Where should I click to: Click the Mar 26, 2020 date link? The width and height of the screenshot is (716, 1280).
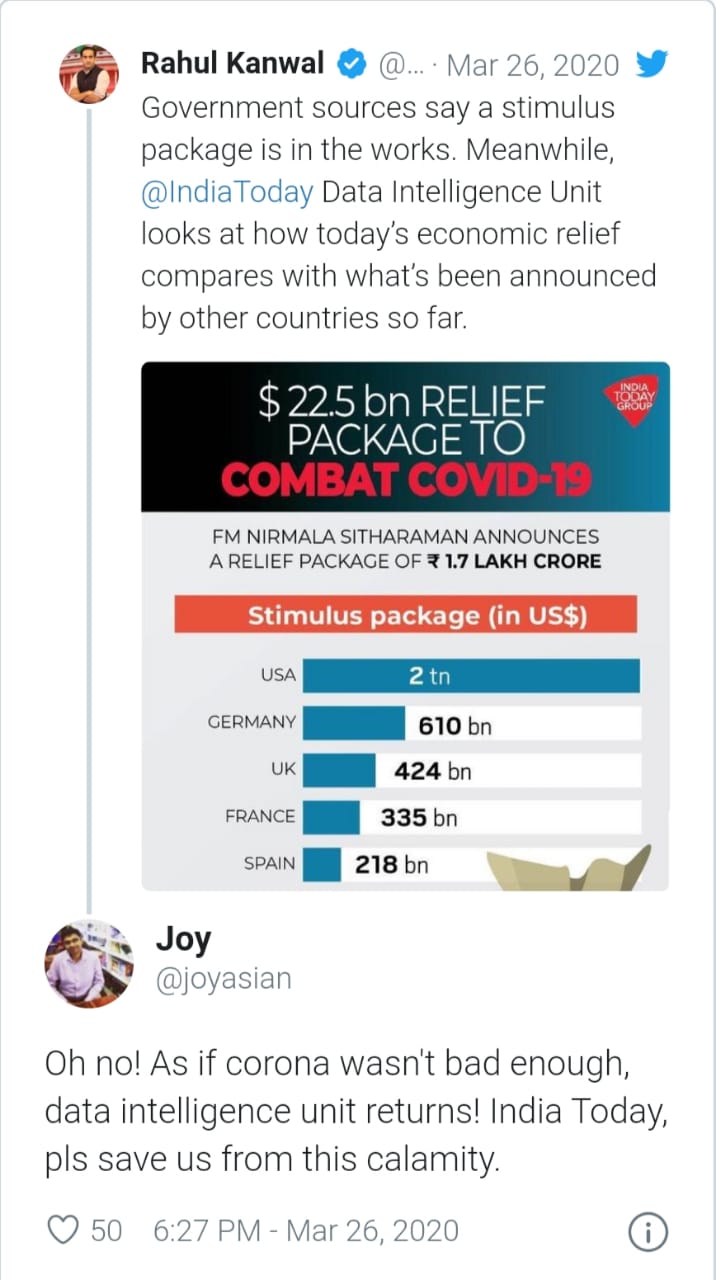532,65
